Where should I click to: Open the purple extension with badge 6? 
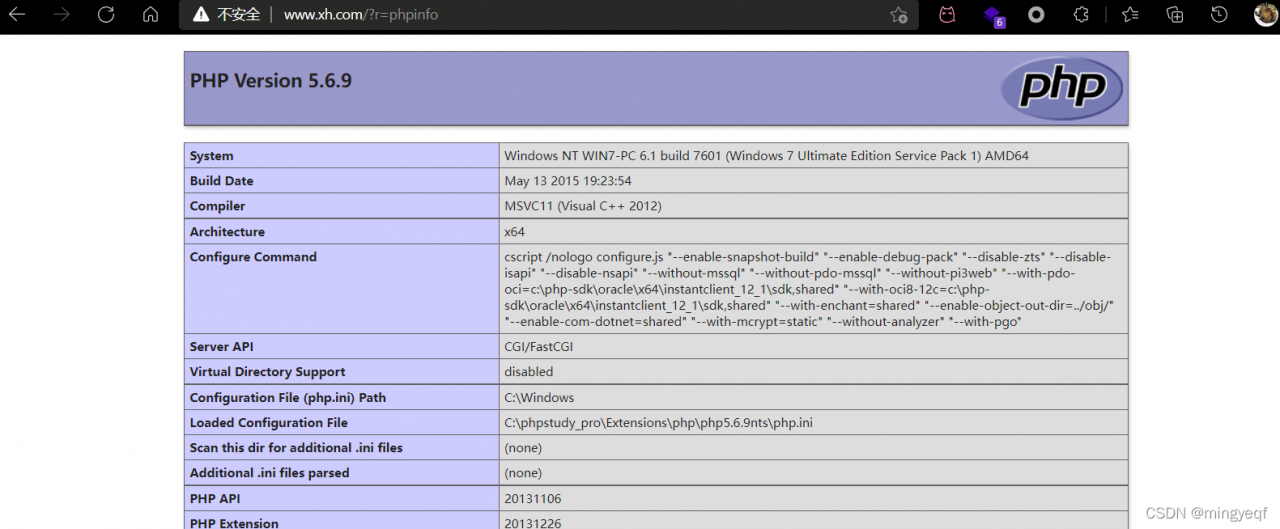tap(992, 15)
